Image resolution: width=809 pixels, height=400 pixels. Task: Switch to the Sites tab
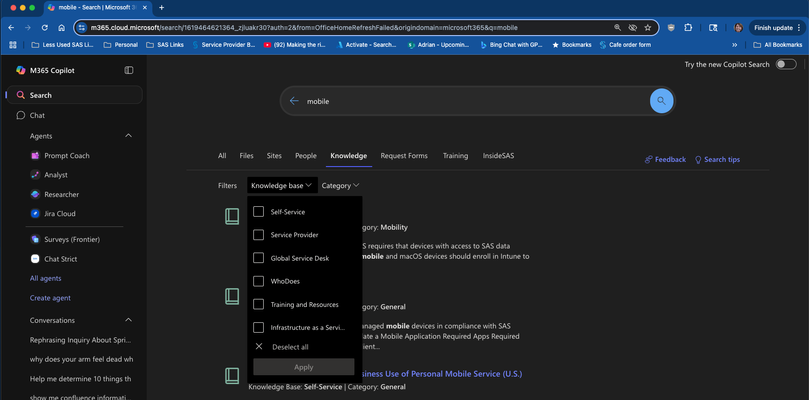274,155
